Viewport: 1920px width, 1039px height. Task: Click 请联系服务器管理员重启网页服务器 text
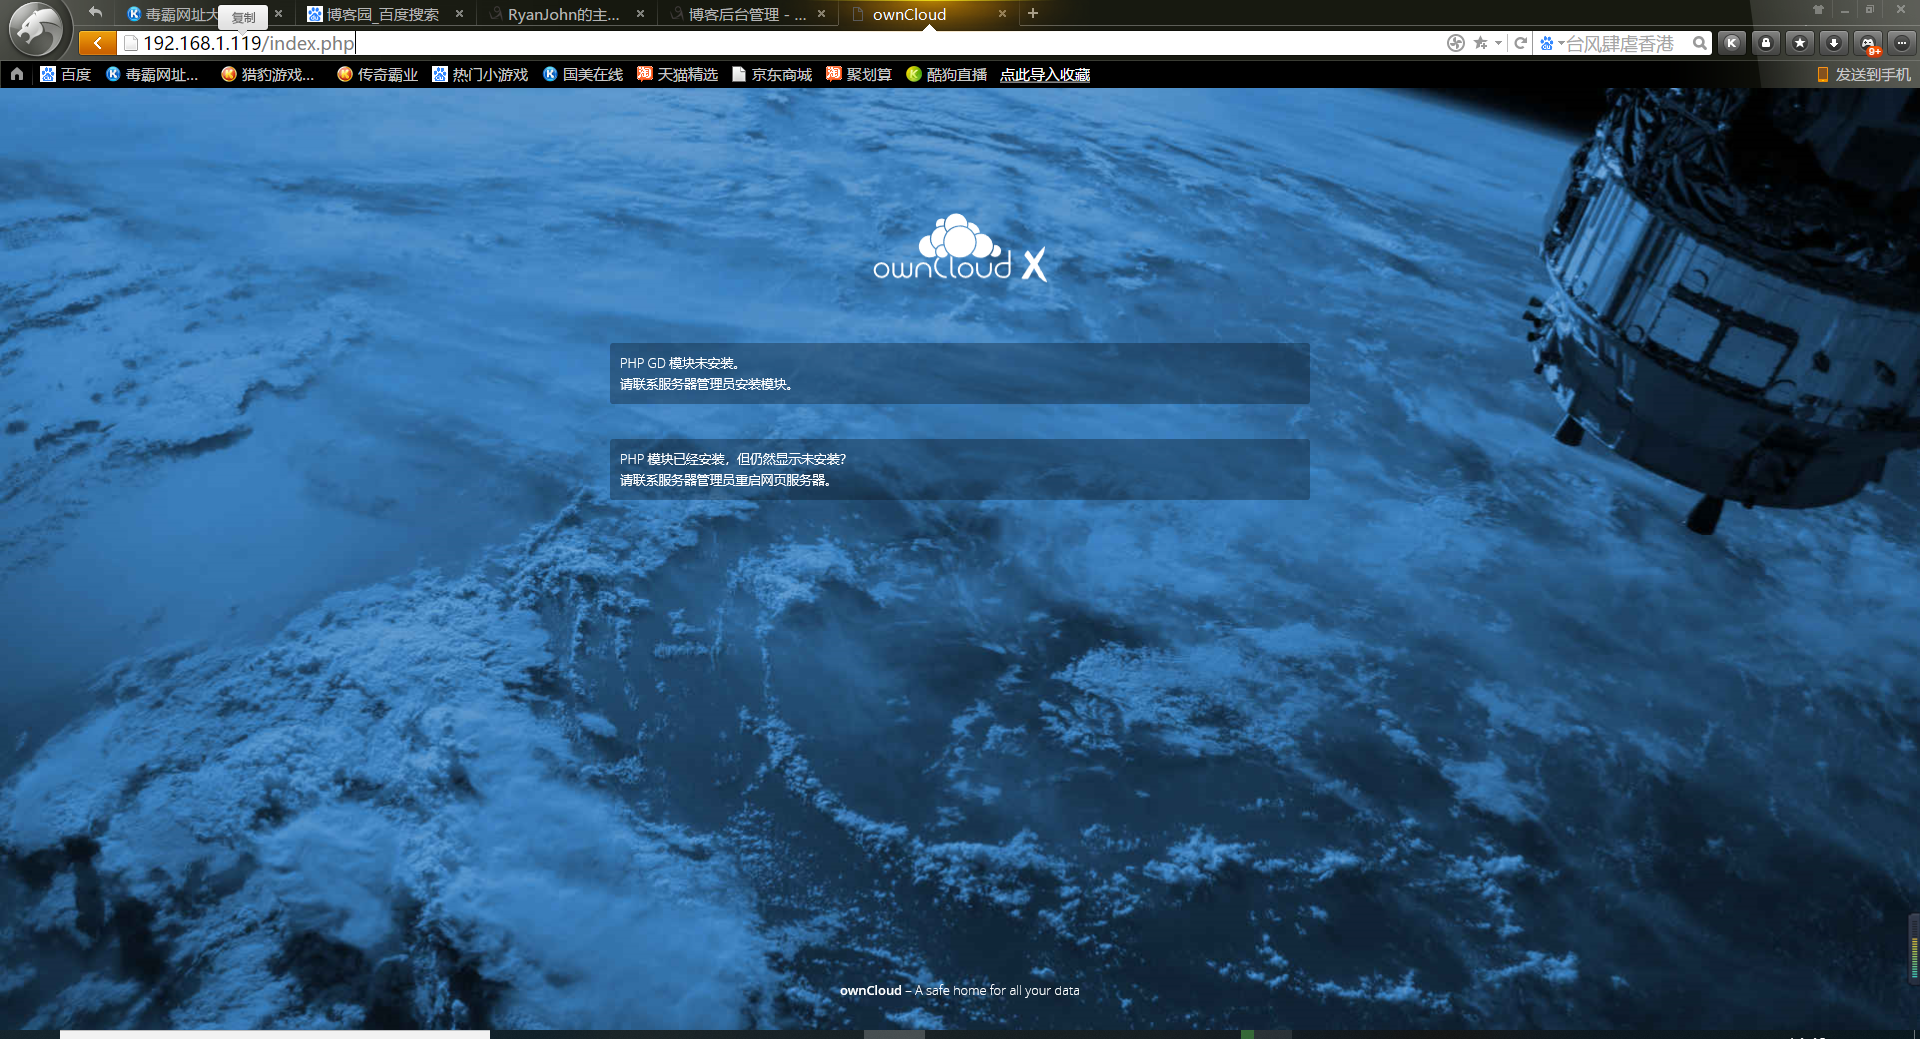(x=726, y=480)
